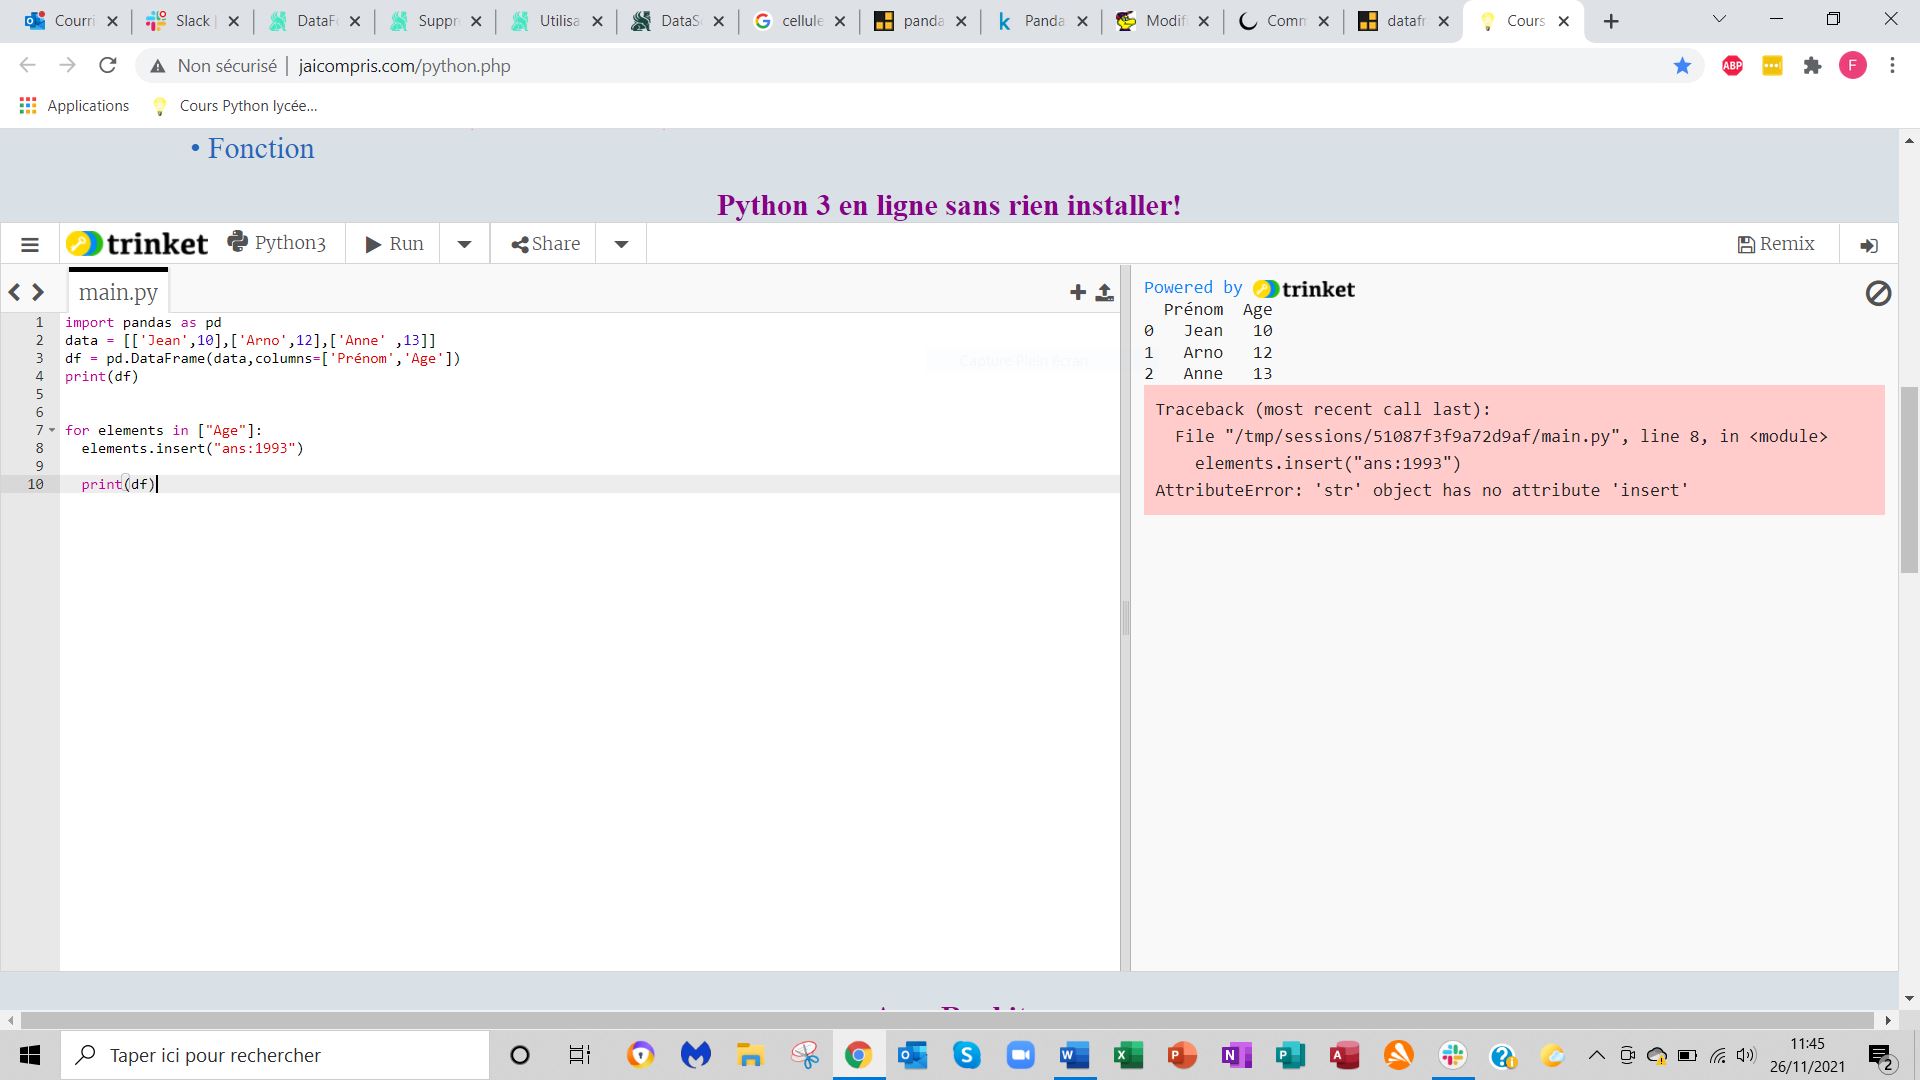Run the Python code

[x=395, y=244]
